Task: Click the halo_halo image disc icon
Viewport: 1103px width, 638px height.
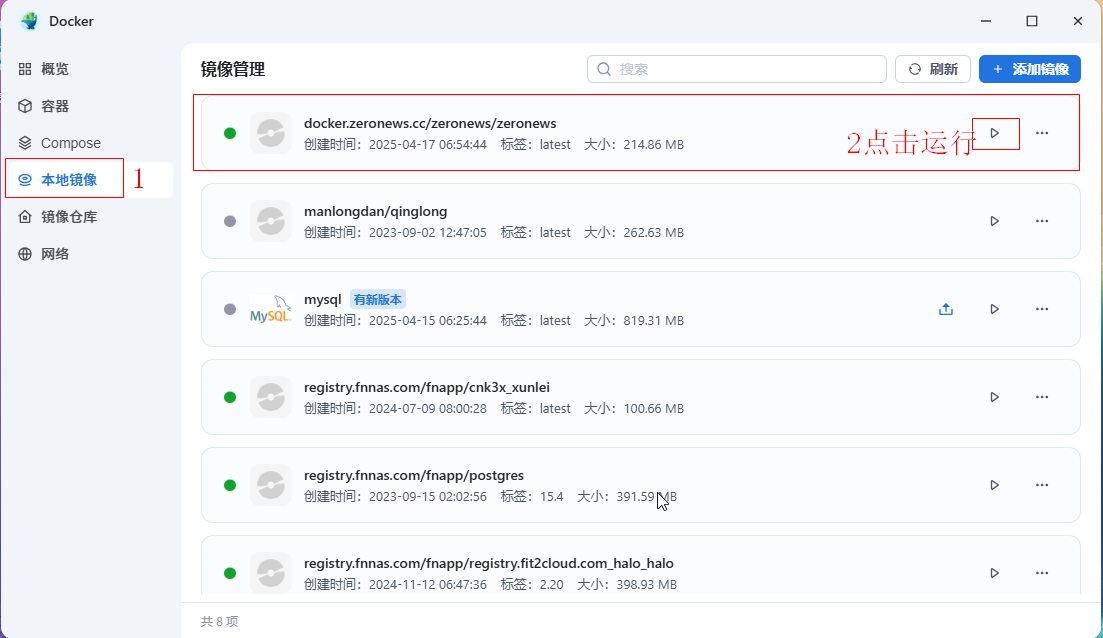Action: tap(271, 573)
